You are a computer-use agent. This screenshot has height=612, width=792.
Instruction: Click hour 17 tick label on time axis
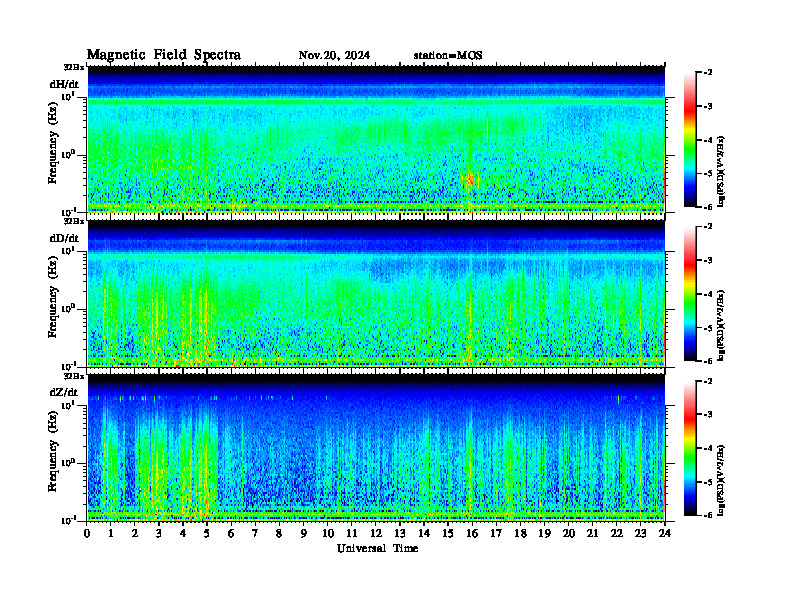(x=496, y=534)
